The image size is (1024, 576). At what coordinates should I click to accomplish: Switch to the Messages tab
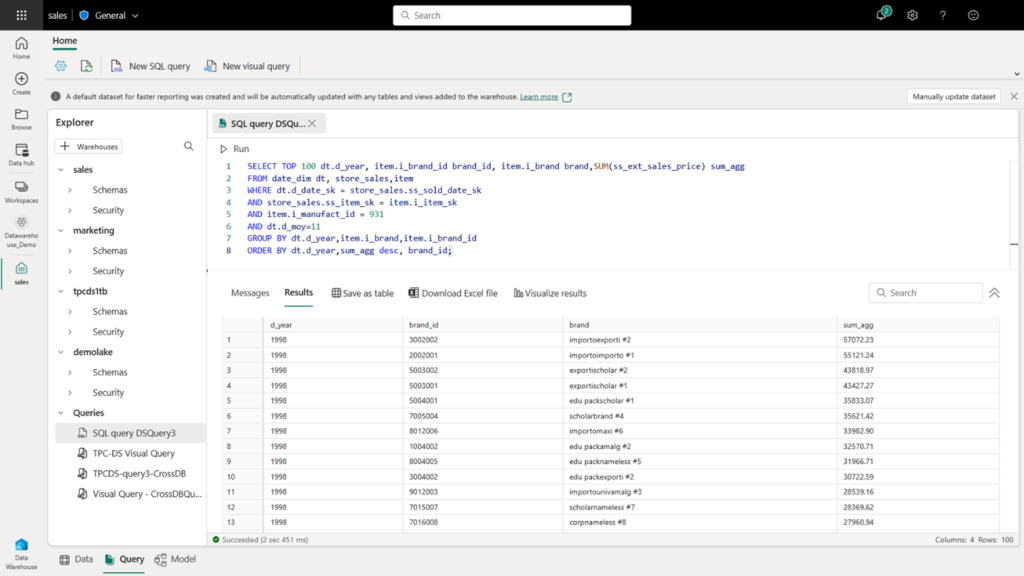(250, 293)
